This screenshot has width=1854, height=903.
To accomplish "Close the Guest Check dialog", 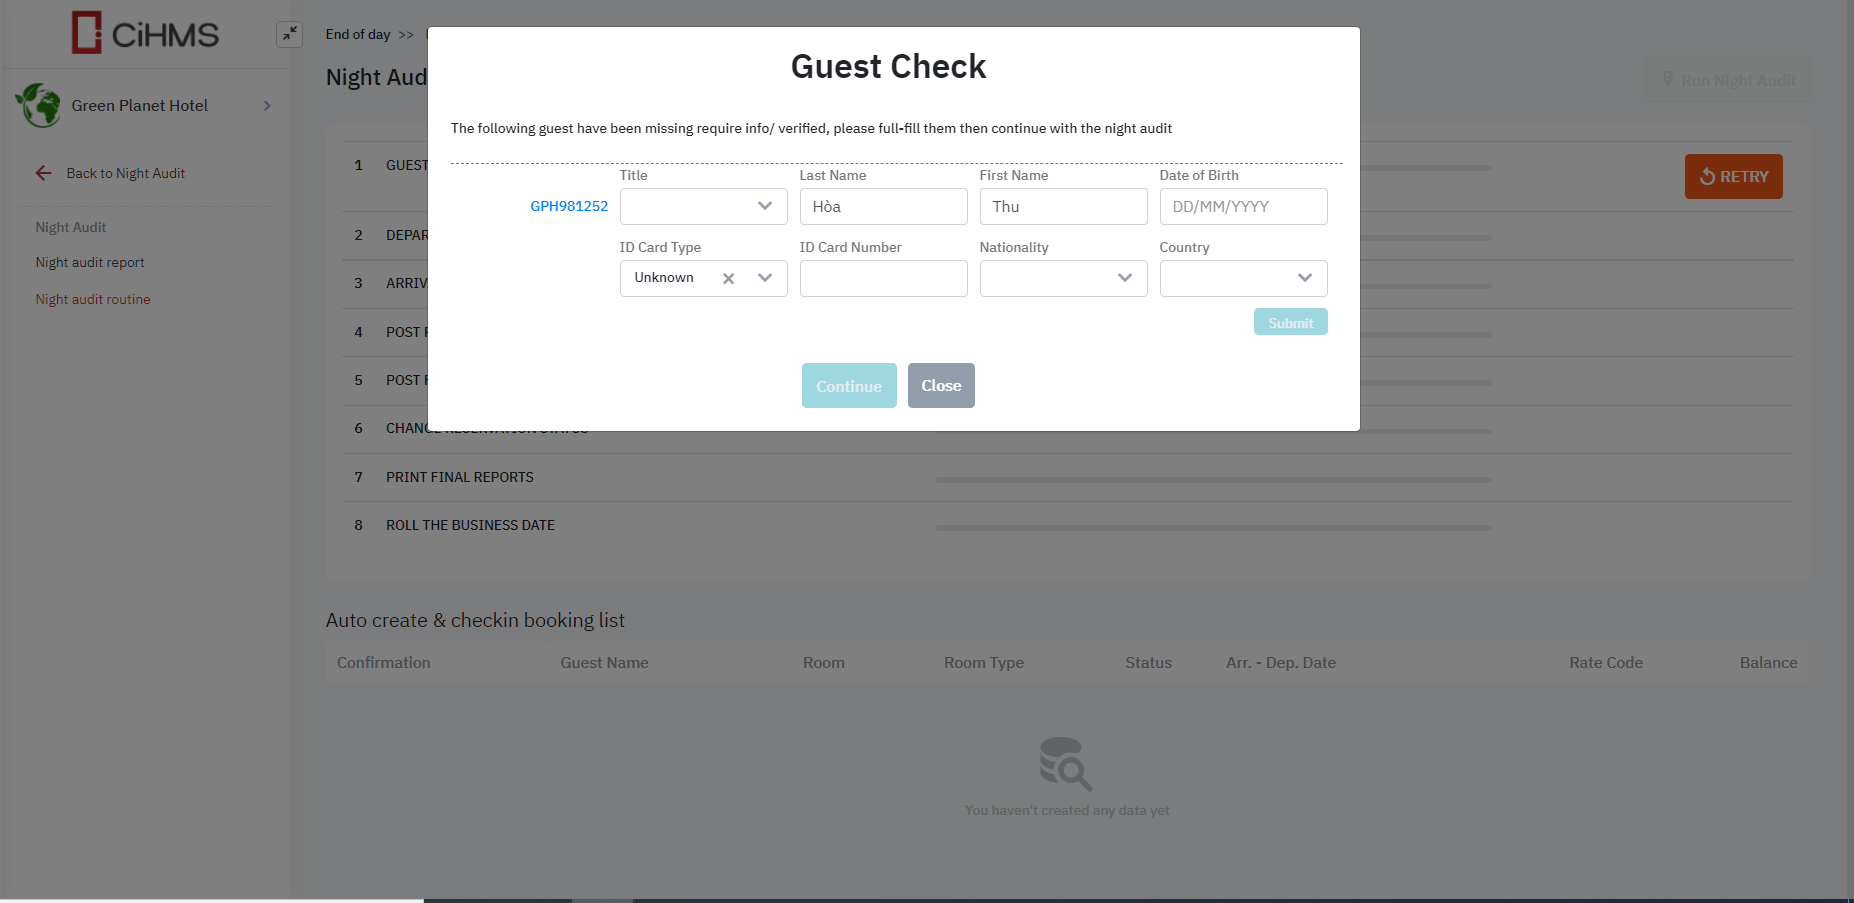I will [941, 386].
